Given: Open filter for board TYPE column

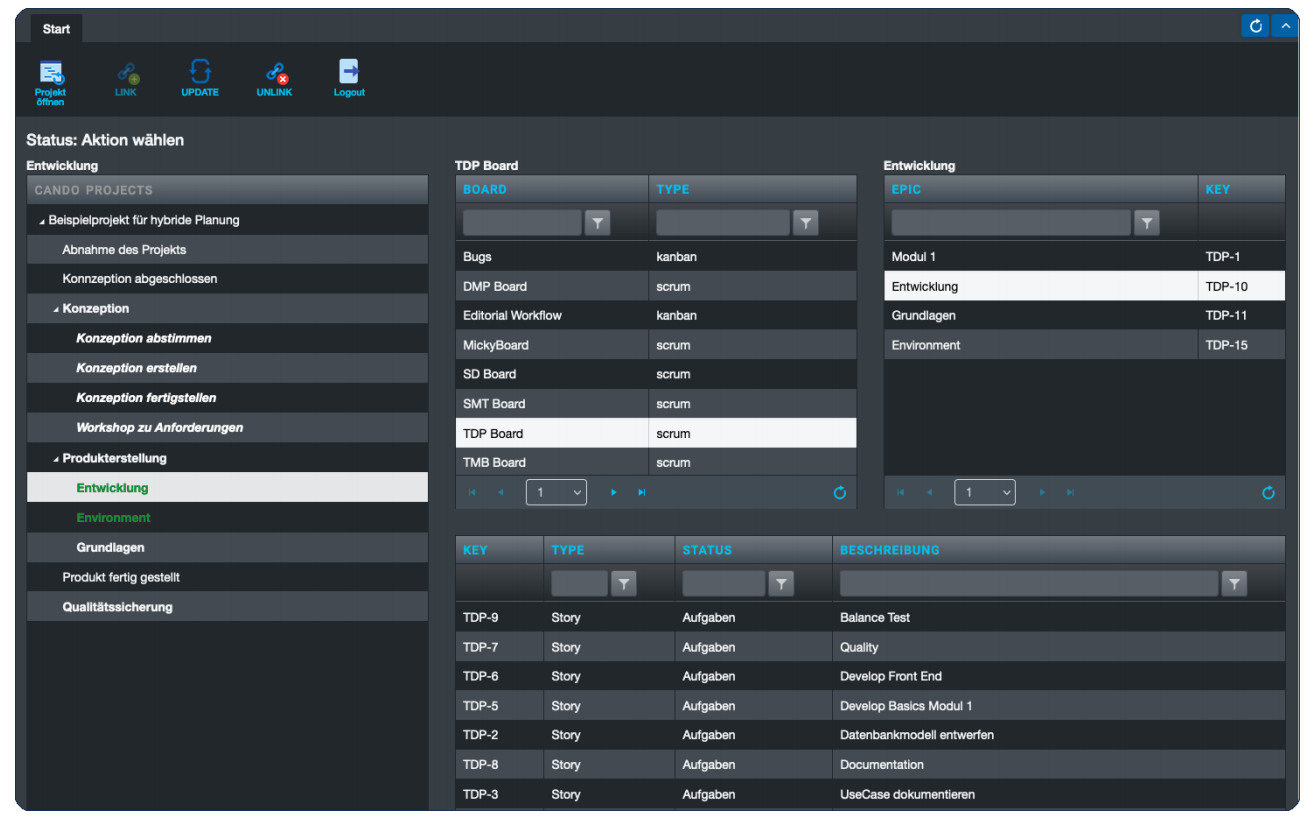Looking at the screenshot, I should point(805,223).
